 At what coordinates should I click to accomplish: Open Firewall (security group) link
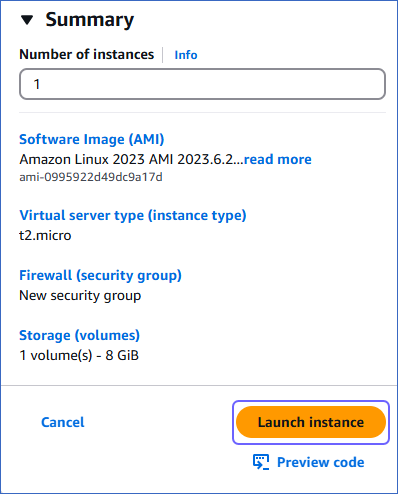coord(100,275)
